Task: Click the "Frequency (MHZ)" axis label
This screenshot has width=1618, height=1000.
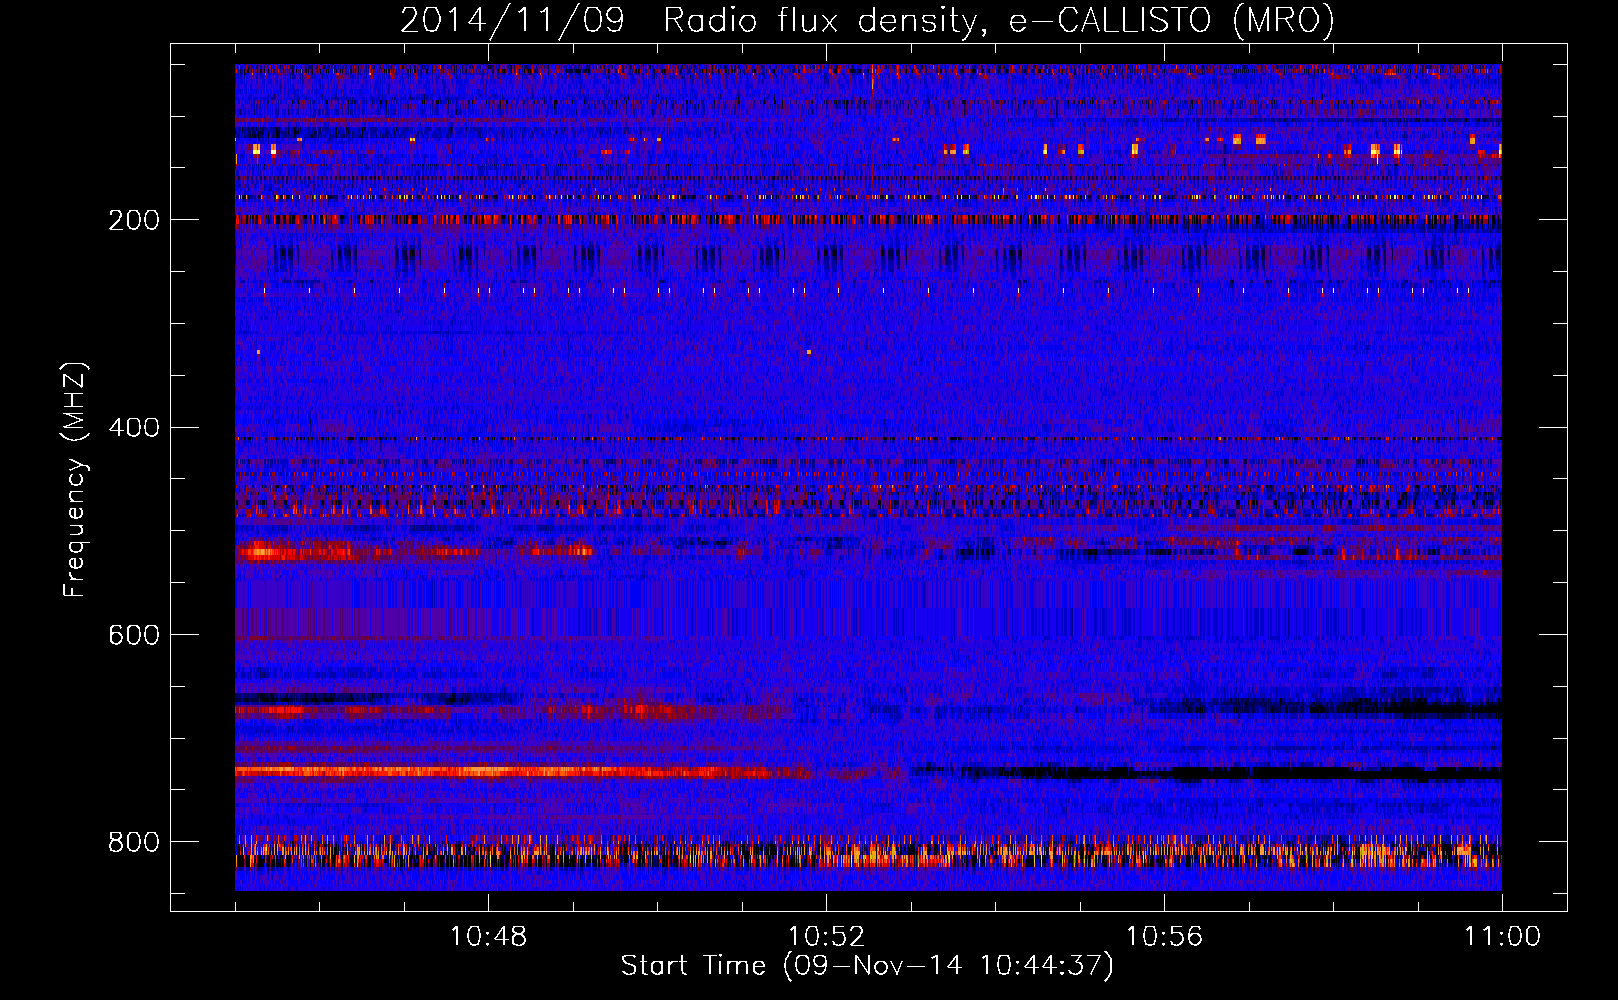Action: click(x=75, y=479)
